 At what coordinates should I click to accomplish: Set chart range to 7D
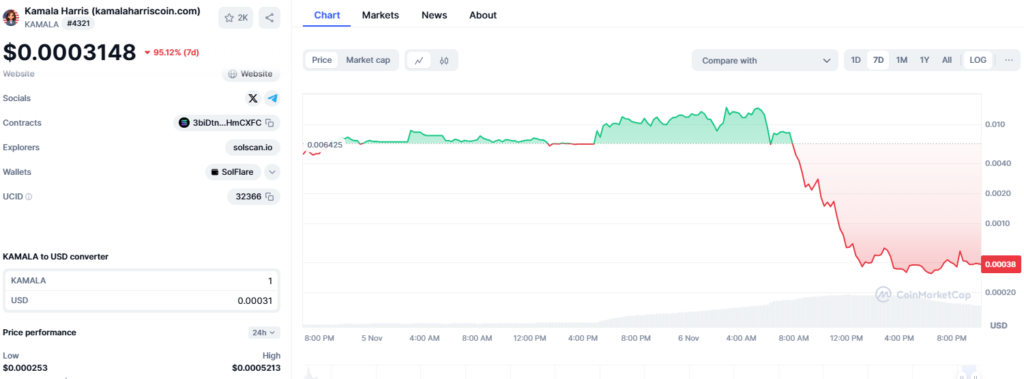coord(878,60)
